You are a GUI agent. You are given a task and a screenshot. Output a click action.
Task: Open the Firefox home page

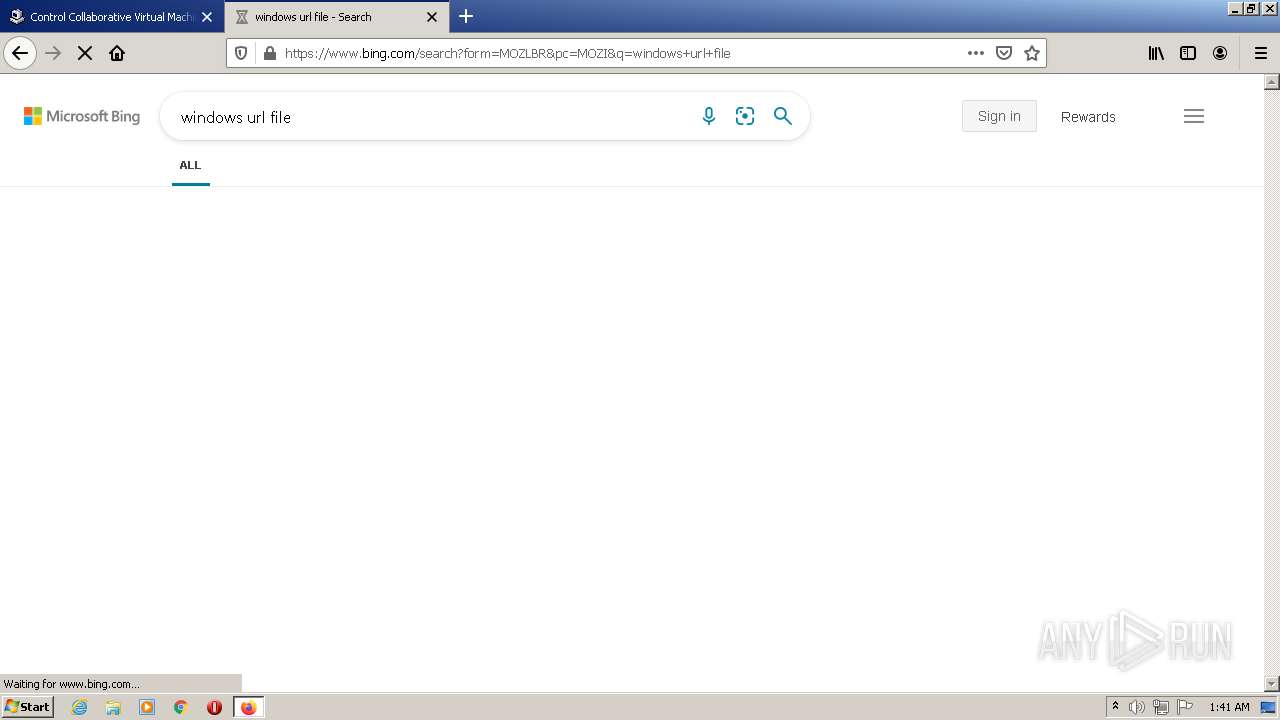[117, 53]
